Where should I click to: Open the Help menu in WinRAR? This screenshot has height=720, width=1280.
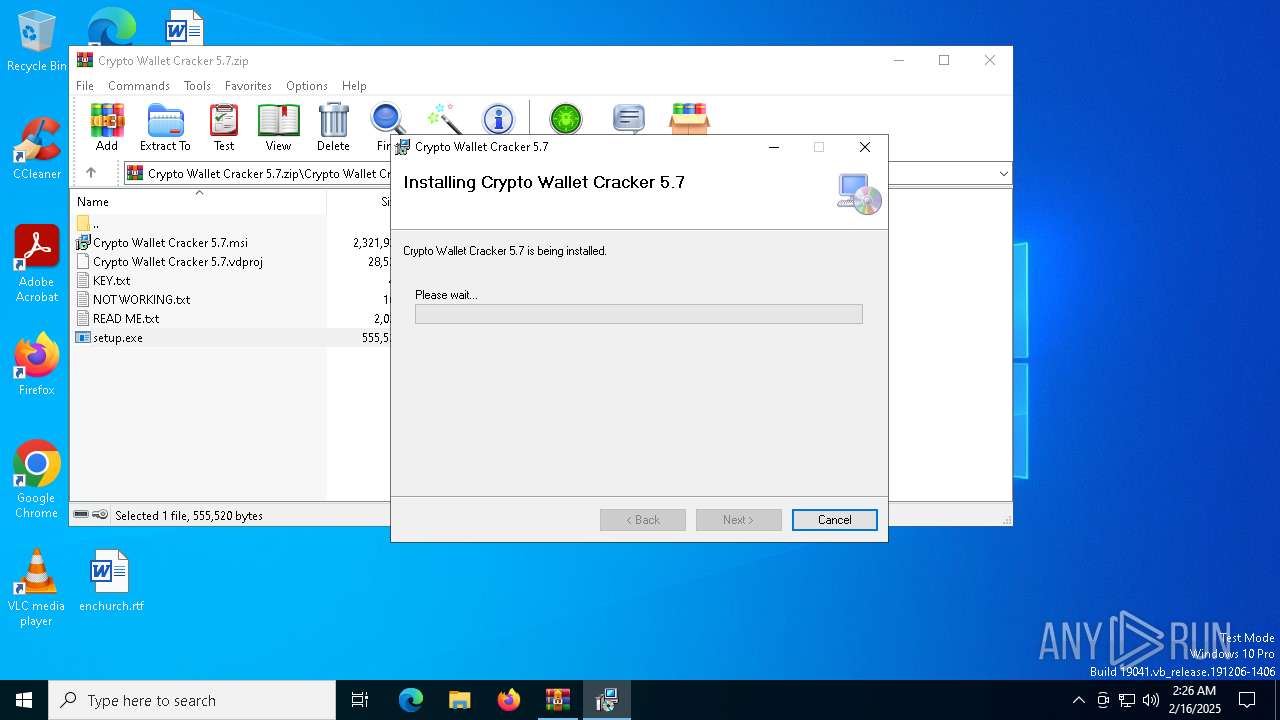click(354, 86)
